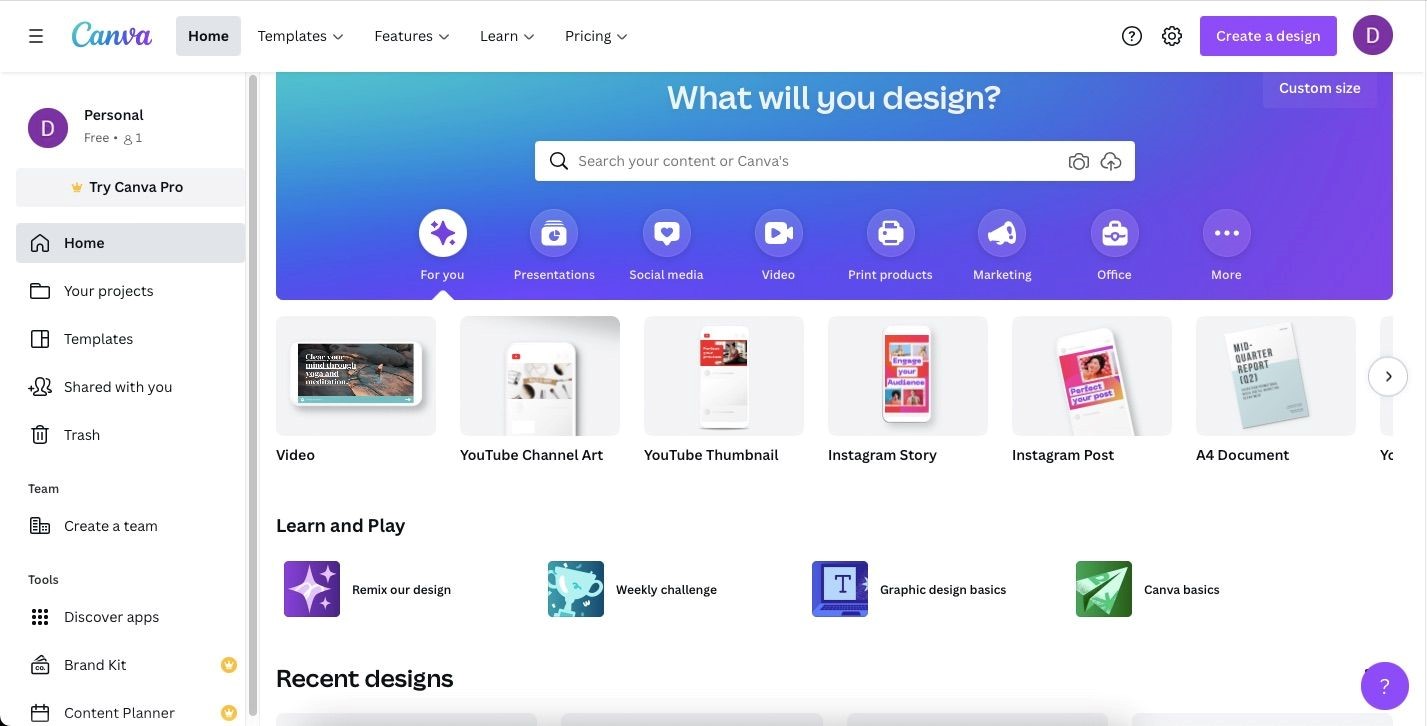Click Graphic design basics label
Screen dimensions: 1427x726
point(943,590)
